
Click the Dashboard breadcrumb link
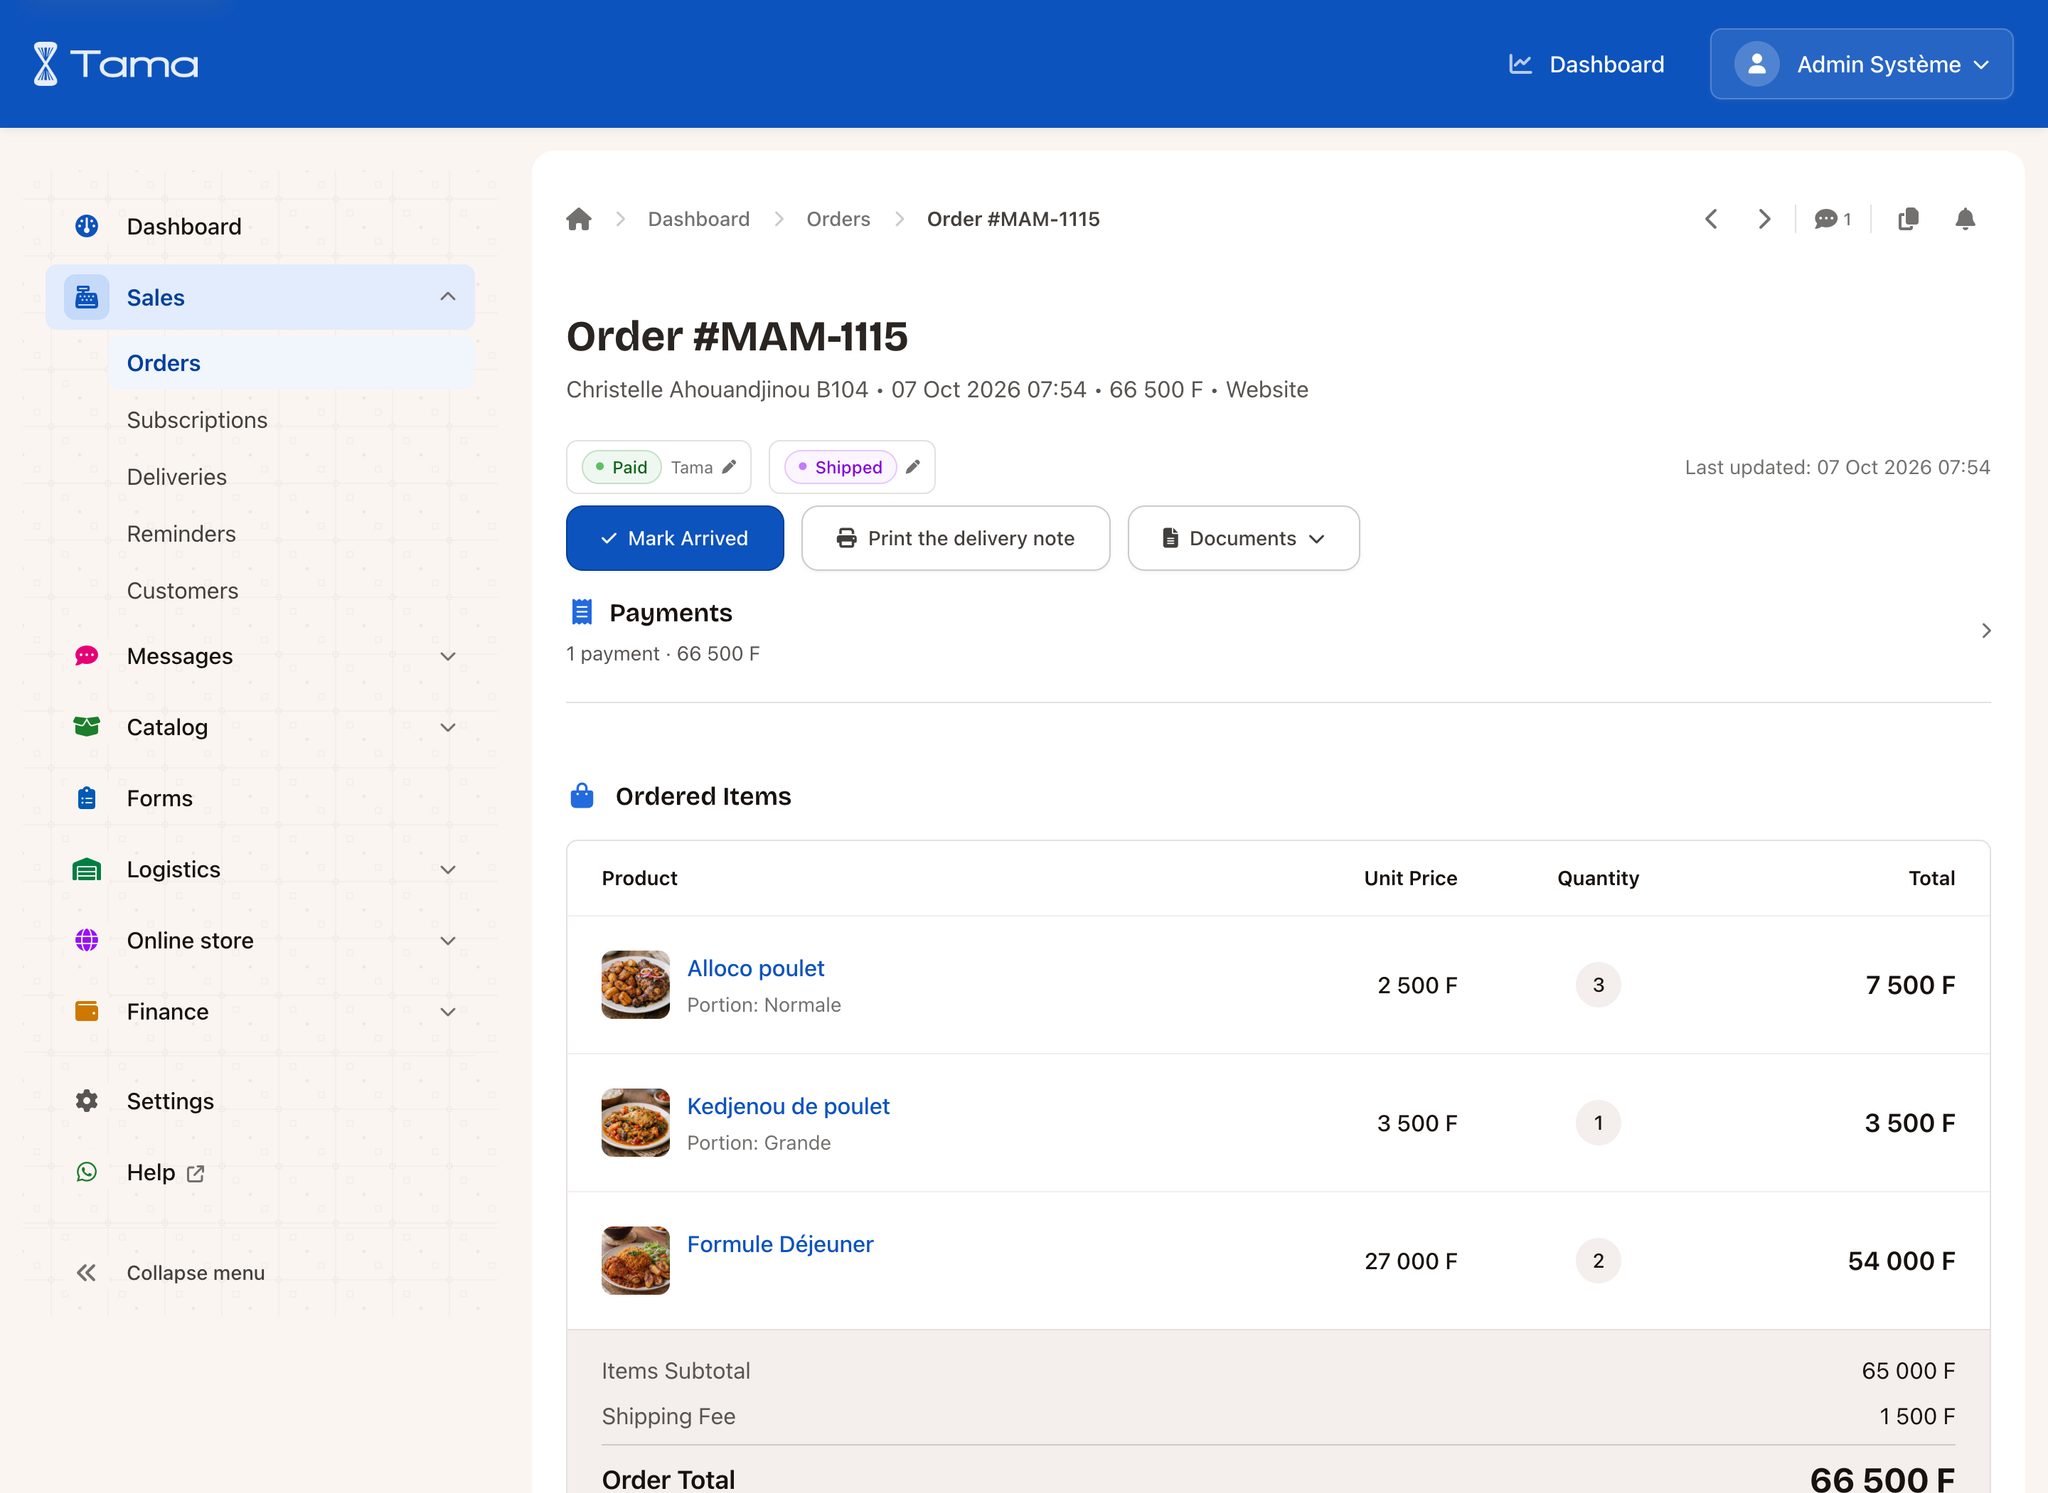tap(698, 219)
